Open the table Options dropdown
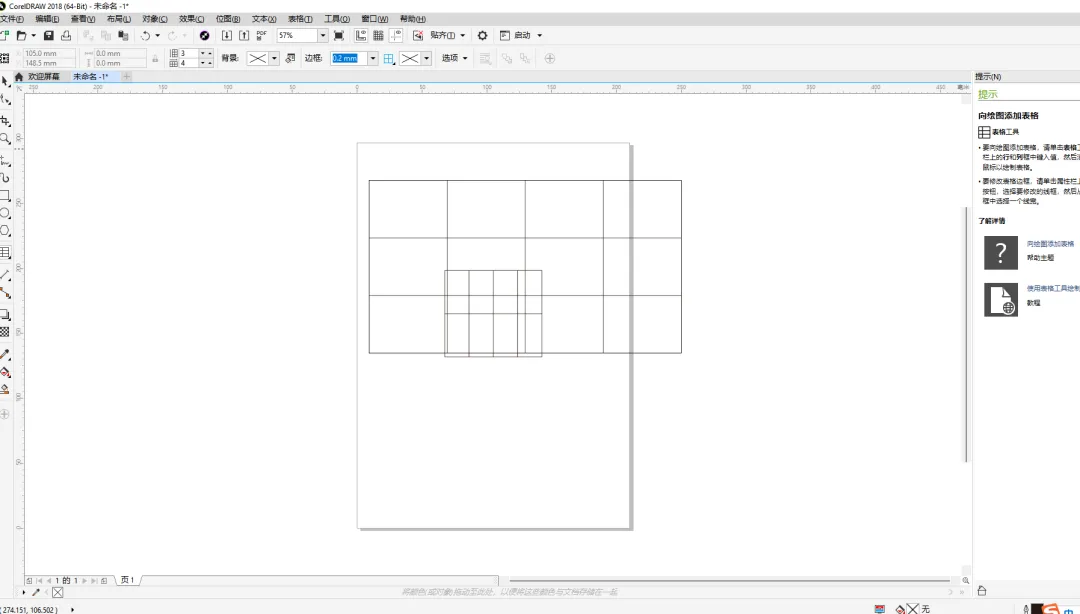The image size is (1080, 614). tap(455, 58)
